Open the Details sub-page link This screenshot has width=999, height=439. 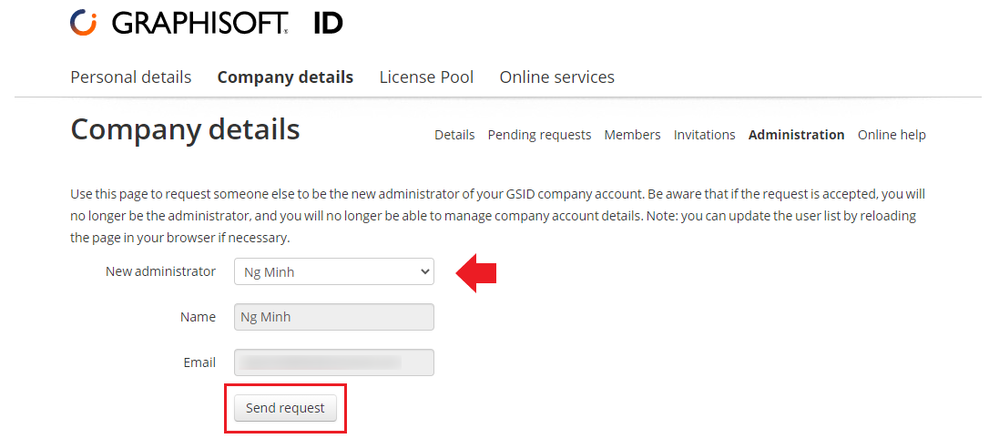(454, 135)
